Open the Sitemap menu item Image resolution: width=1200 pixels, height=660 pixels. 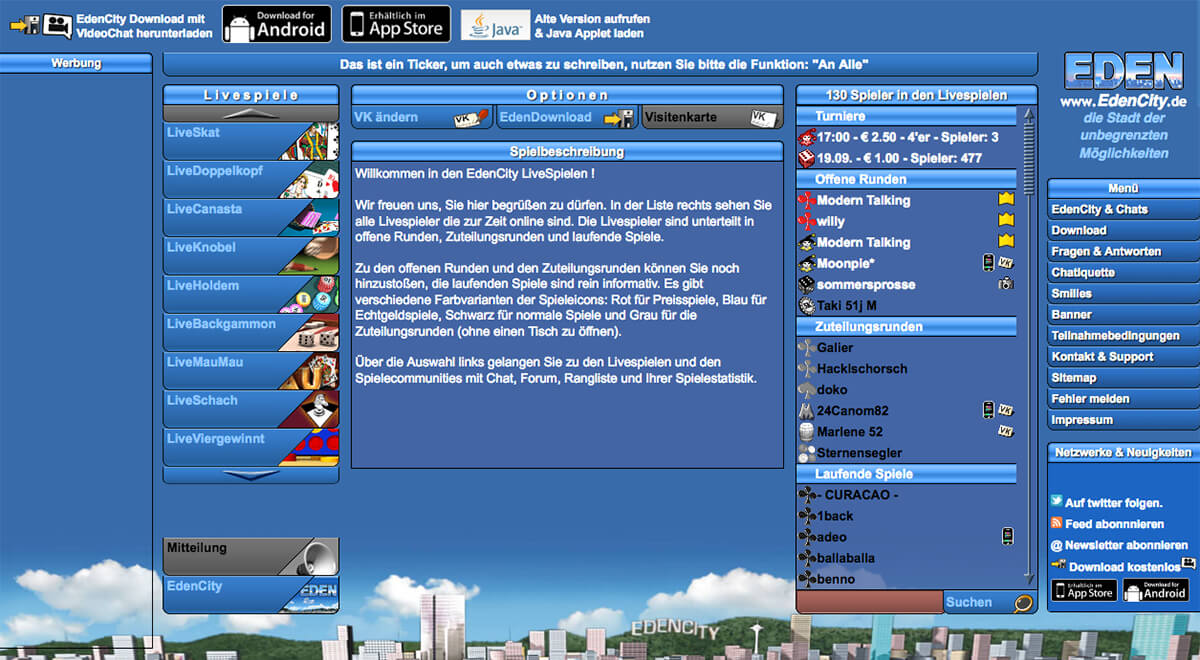(1123, 378)
